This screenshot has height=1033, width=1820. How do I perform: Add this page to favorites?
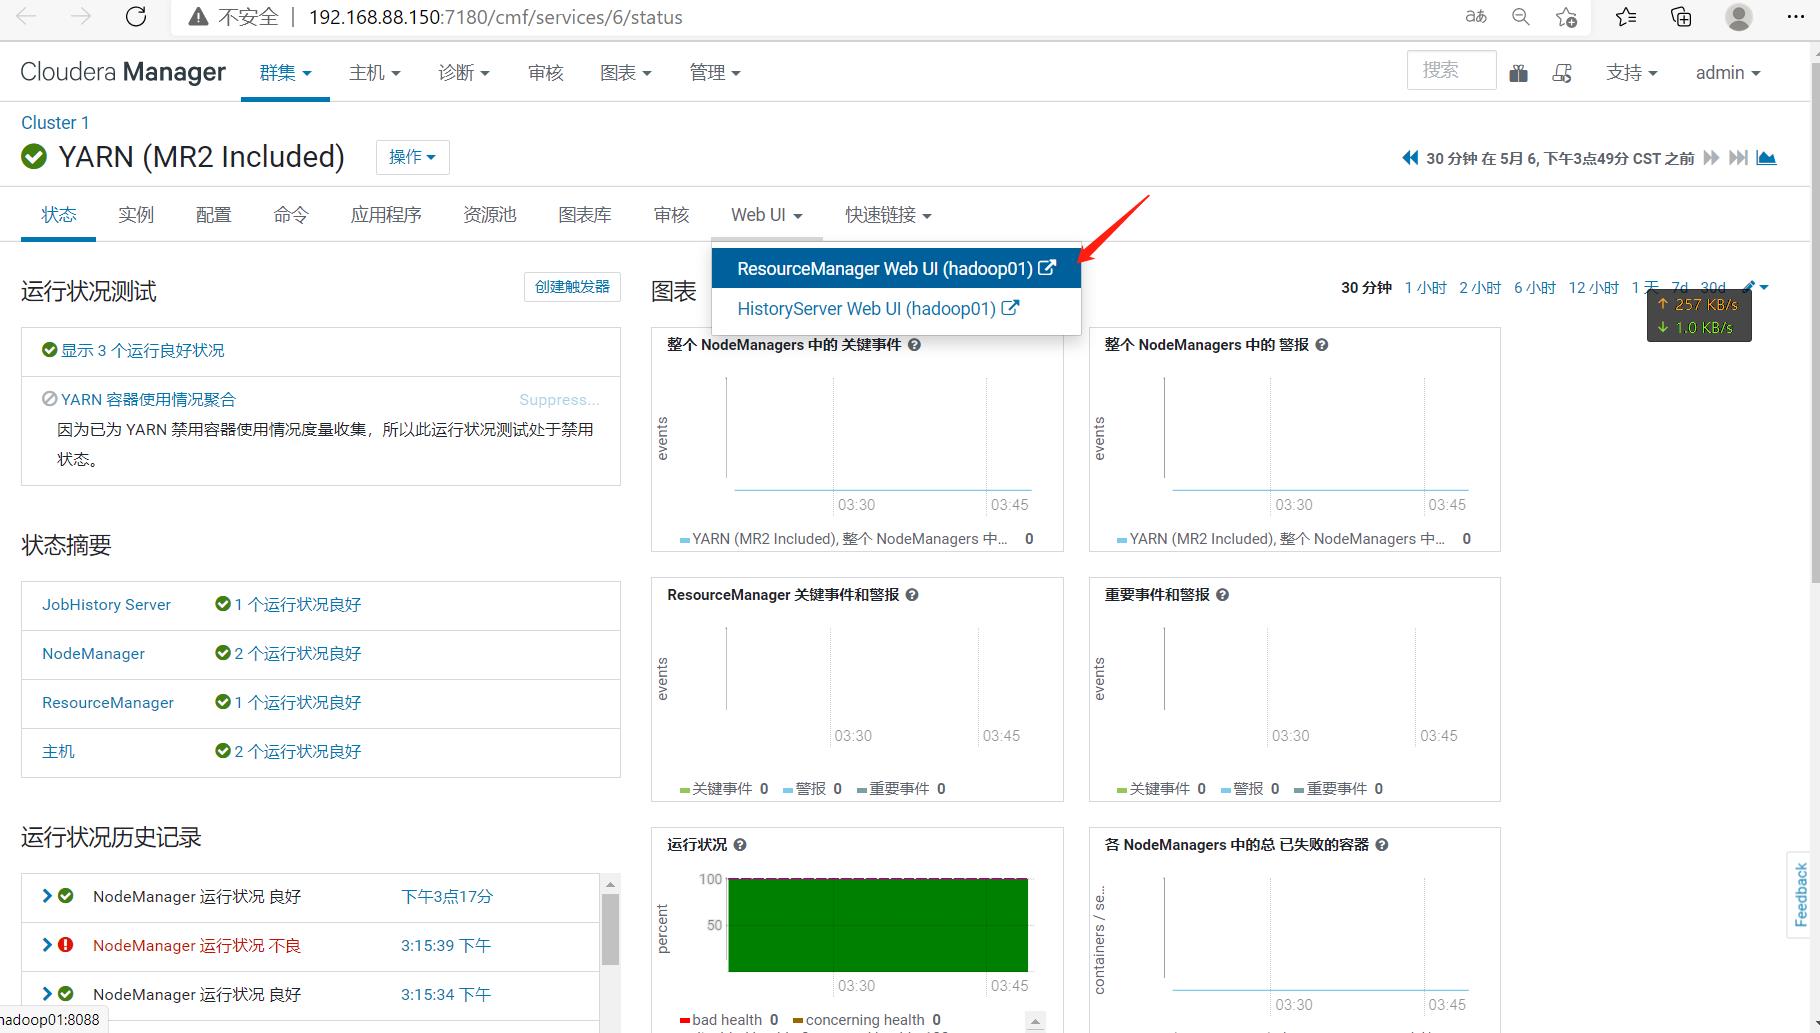1566,17
